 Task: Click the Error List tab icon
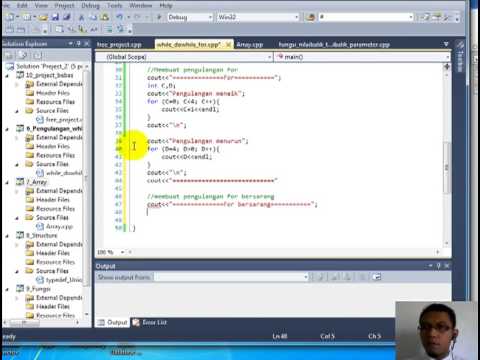click(136, 322)
